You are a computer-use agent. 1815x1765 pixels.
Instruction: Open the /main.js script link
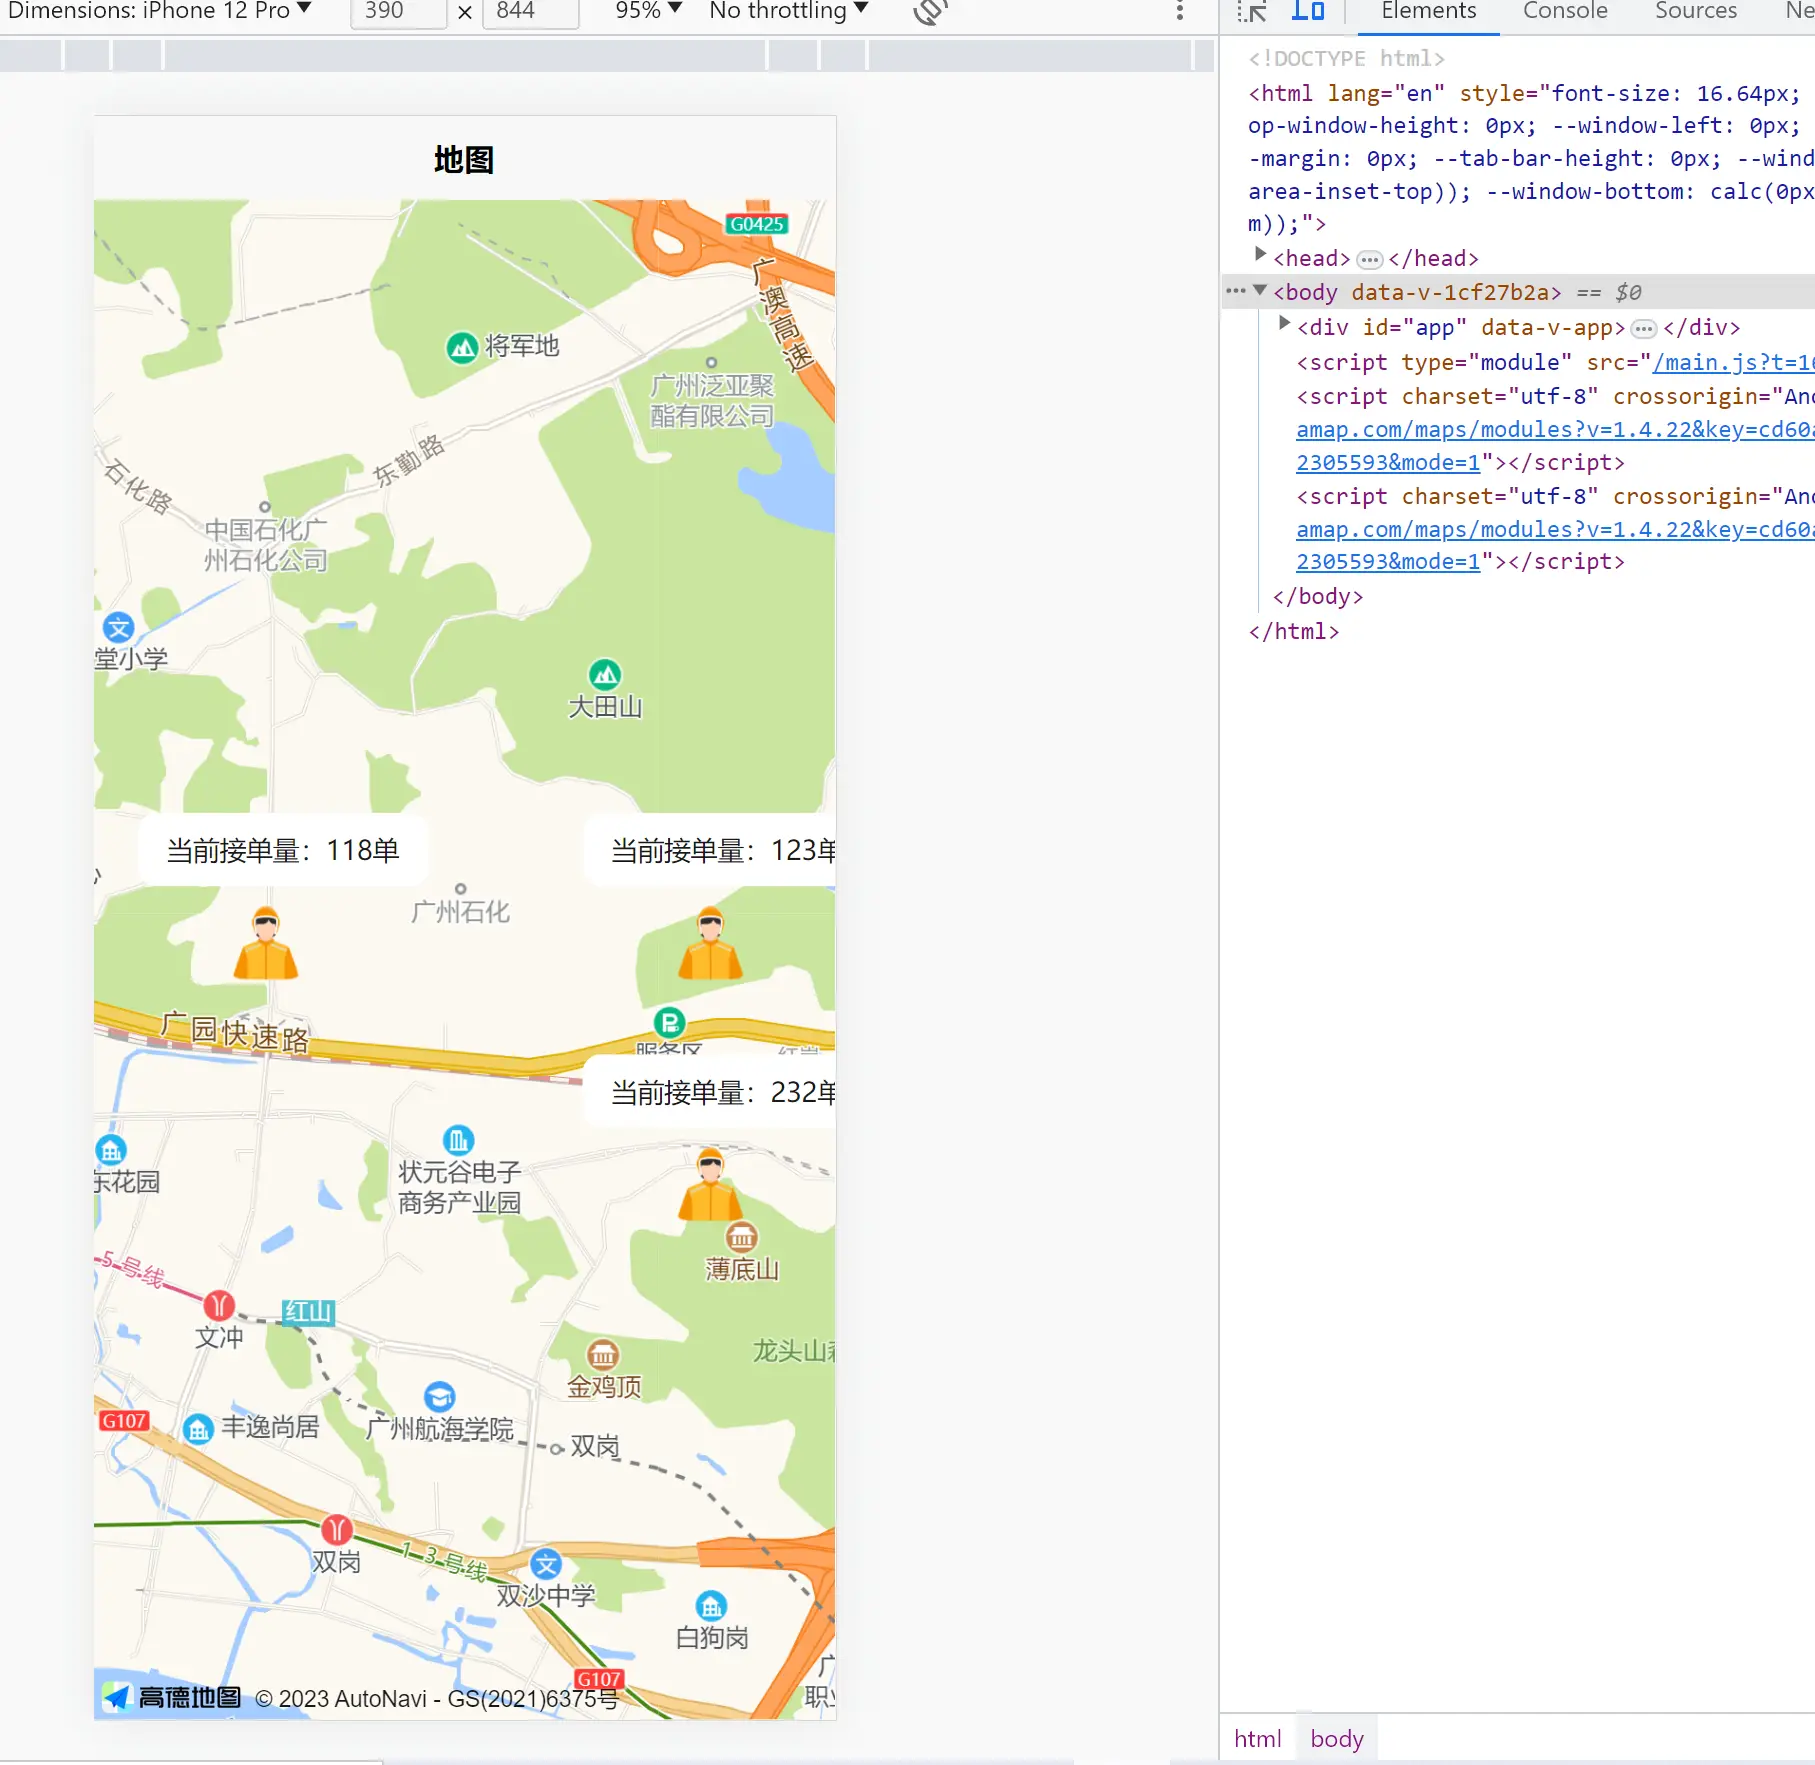click(1733, 363)
